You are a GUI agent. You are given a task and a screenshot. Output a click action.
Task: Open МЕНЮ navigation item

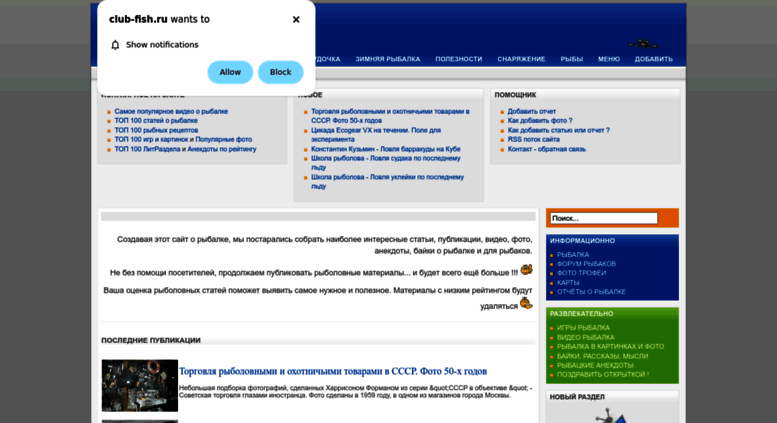point(609,59)
